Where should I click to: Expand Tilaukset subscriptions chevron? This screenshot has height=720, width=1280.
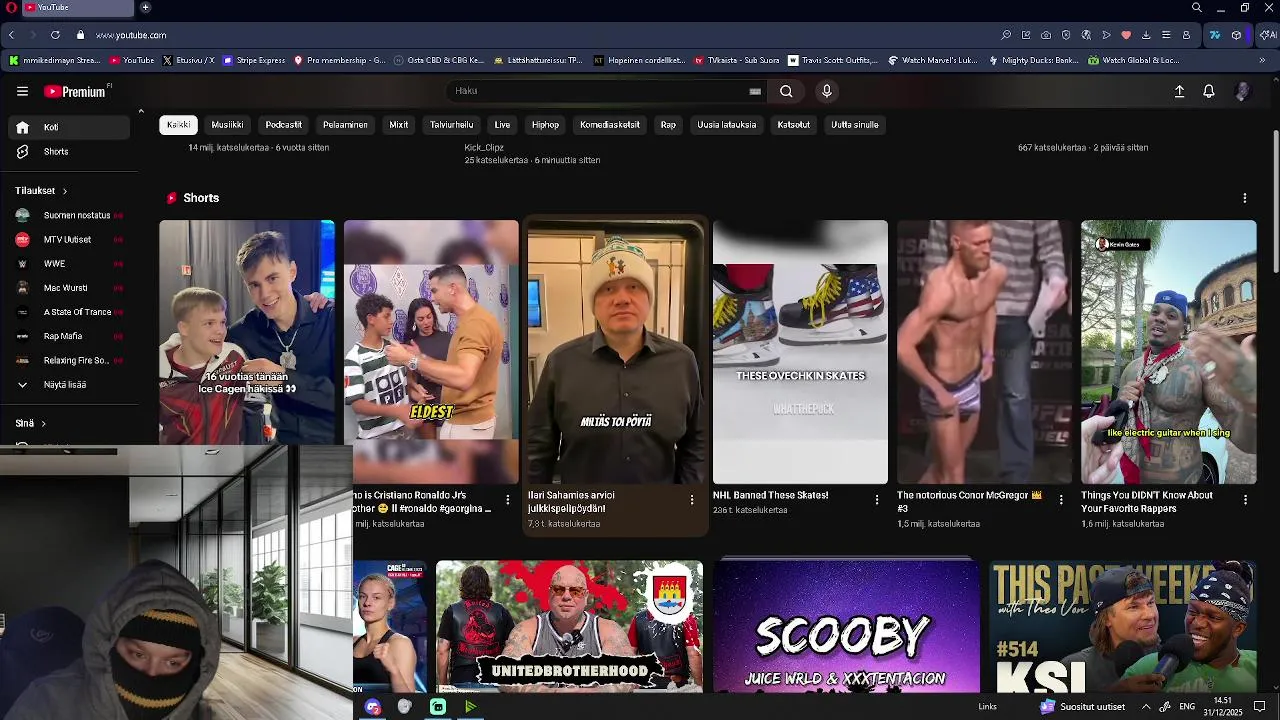coord(65,191)
